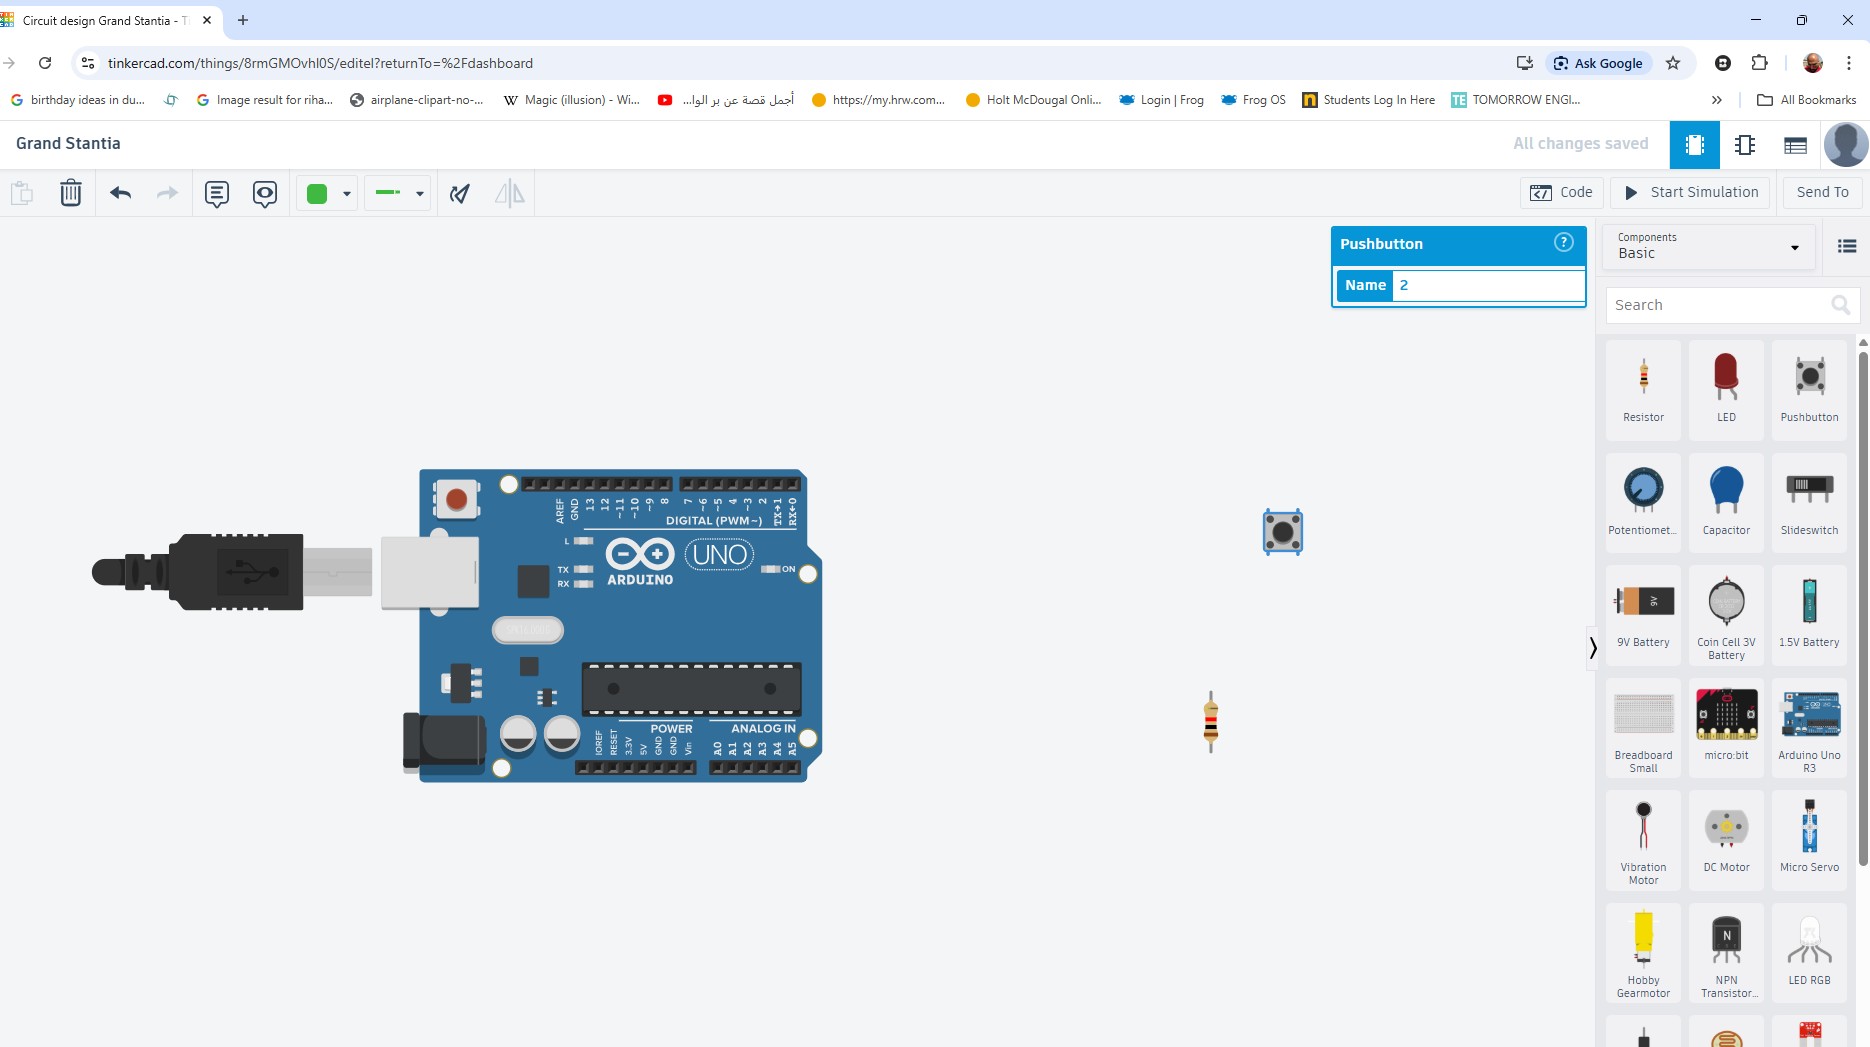The image size is (1870, 1047).
Task: Mirror the selected component
Action: (x=510, y=193)
